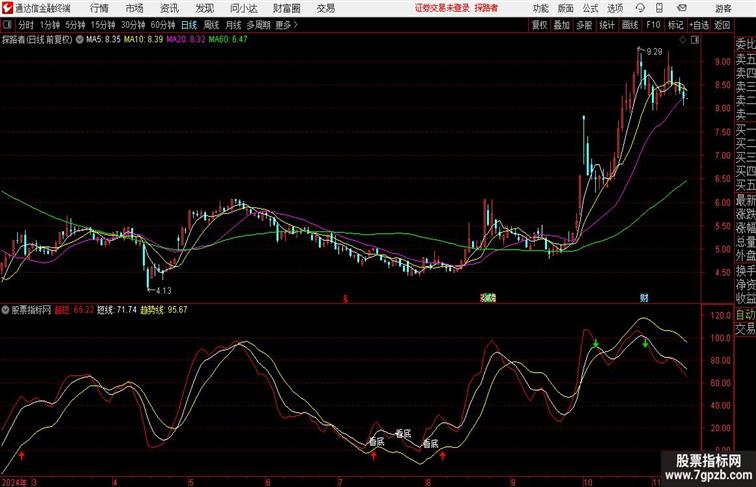Click the red up arrow signal near March
Screen dimensions: 756x487
point(21,456)
